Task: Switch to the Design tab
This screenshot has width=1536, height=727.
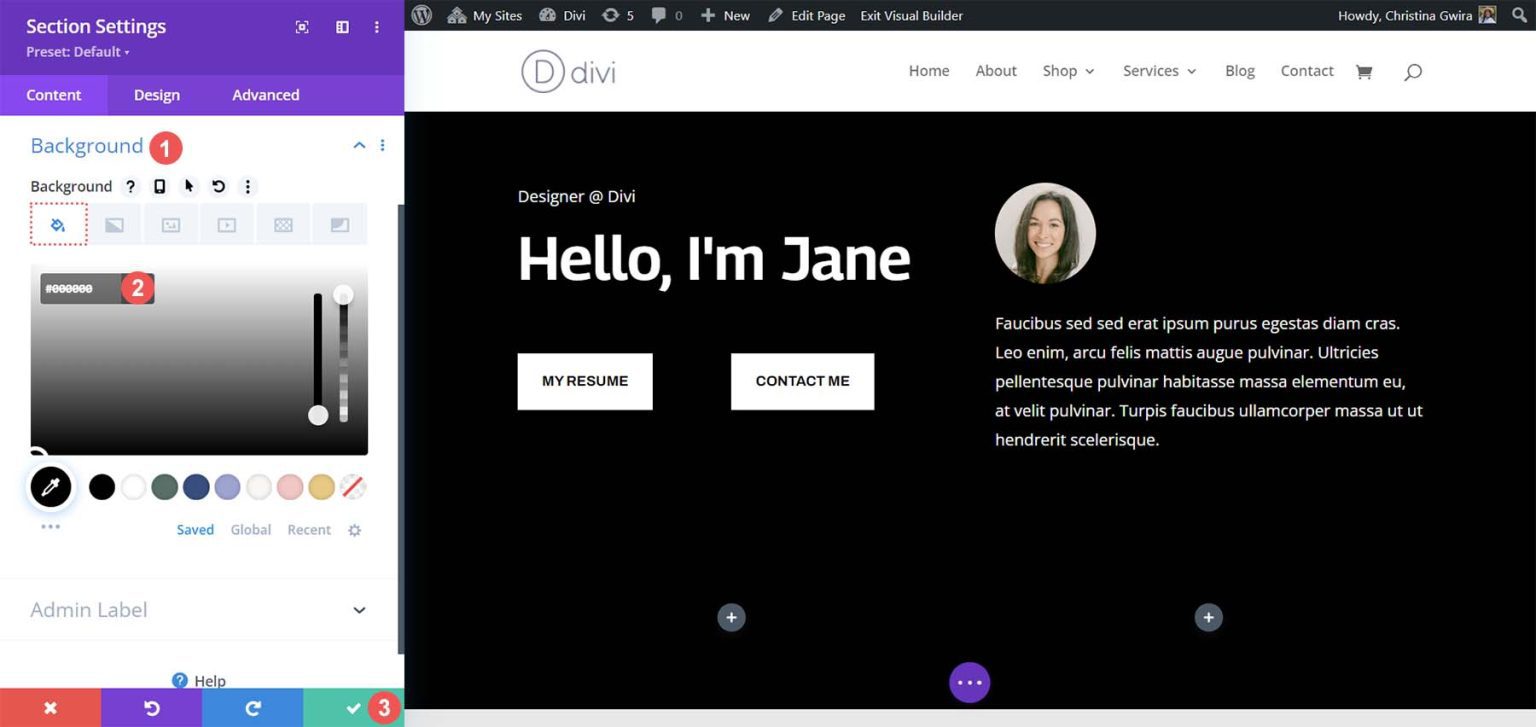Action: (x=156, y=95)
